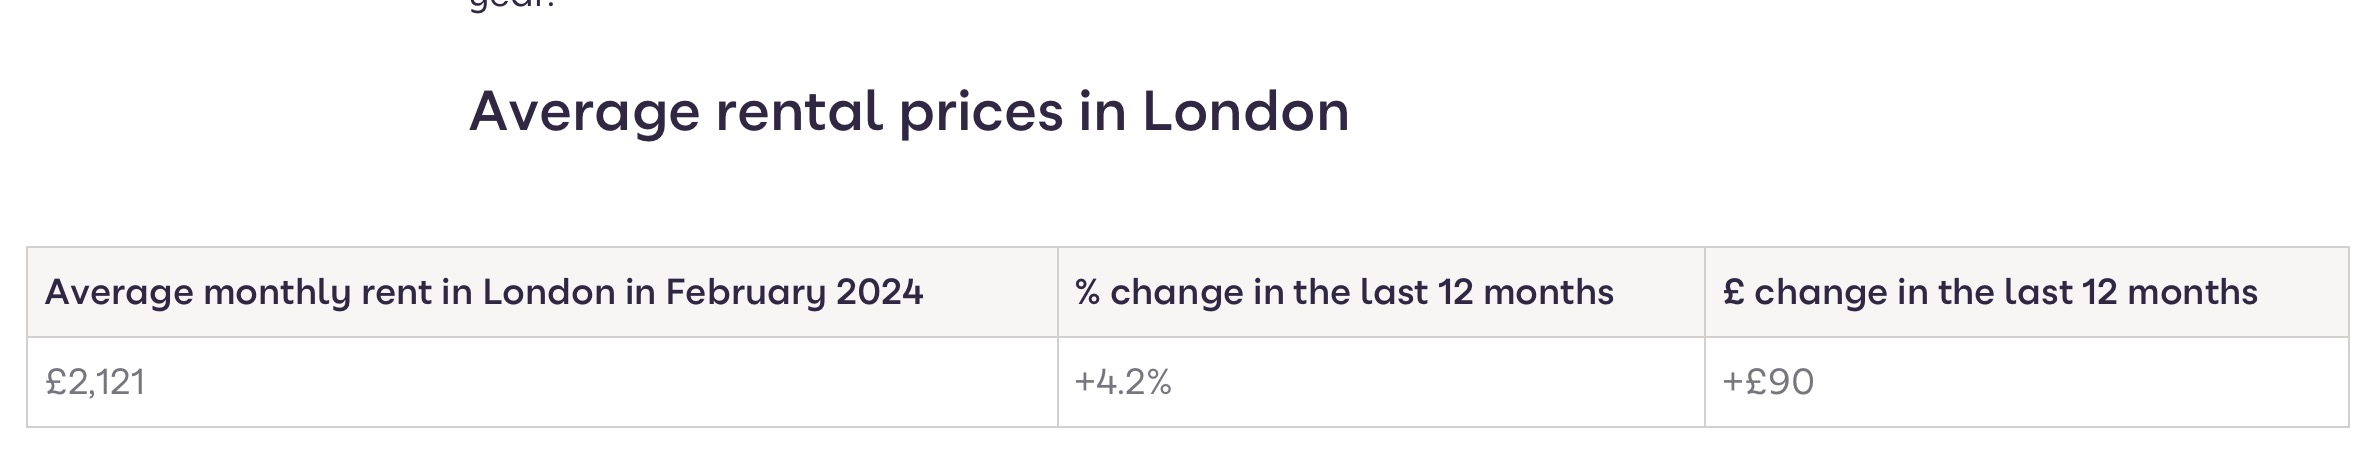Click the '£ change in the last 12 months' header
The image size is (2374, 452).
1990,292
